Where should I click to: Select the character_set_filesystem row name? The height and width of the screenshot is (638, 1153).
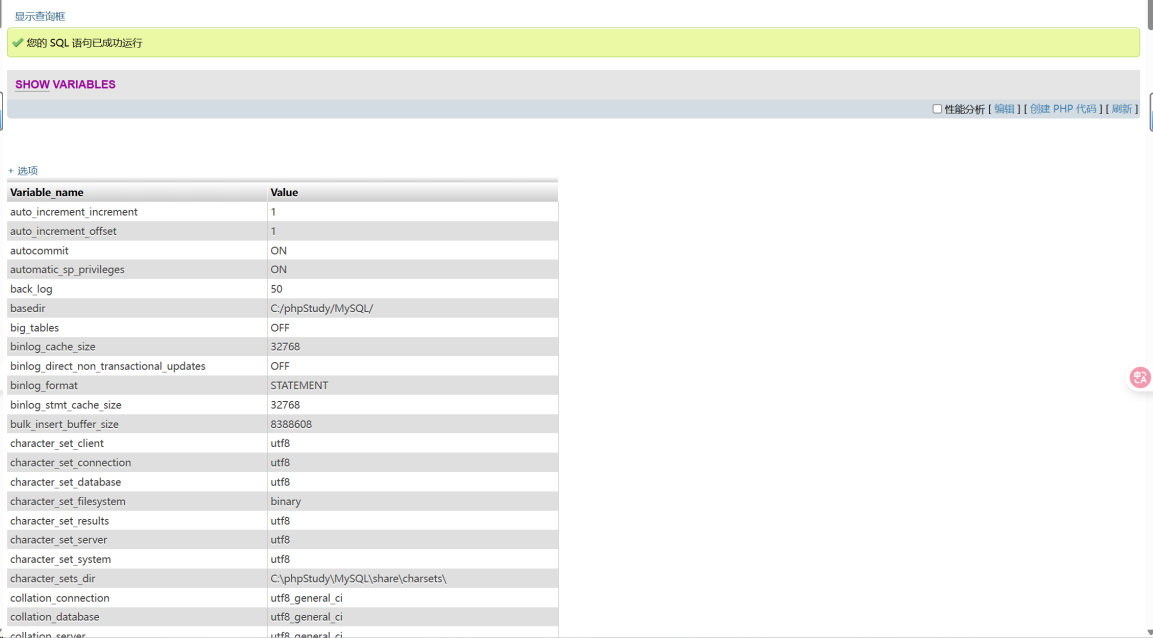68,501
